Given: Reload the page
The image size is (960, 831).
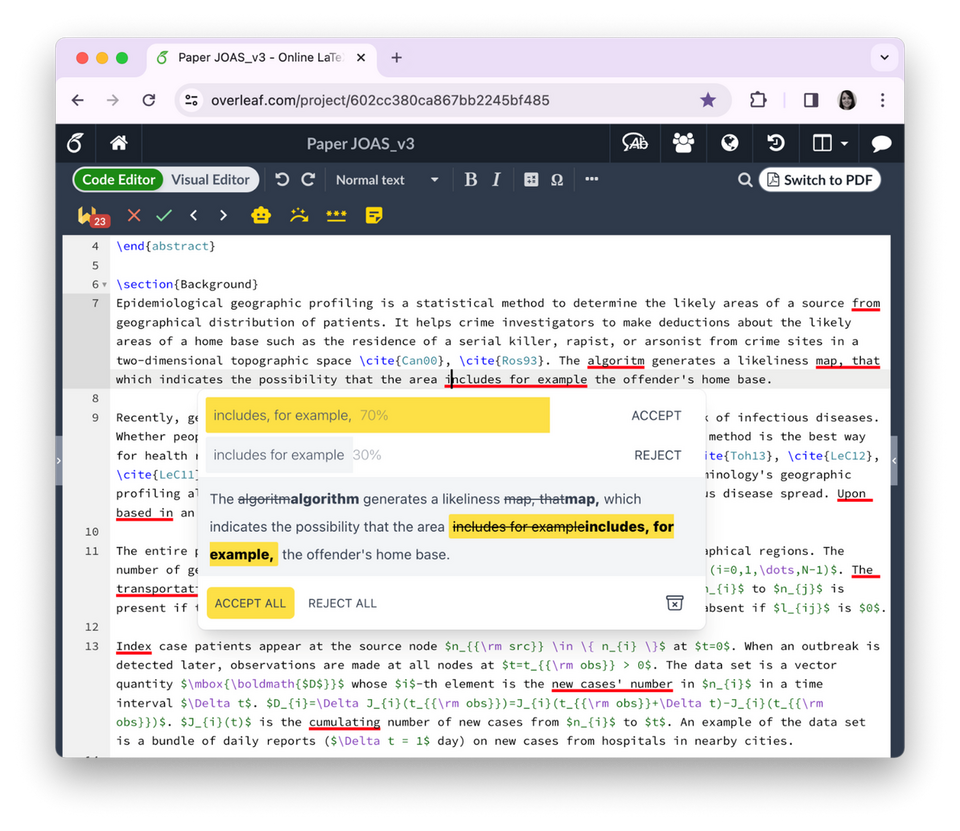Looking at the screenshot, I should pyautogui.click(x=149, y=100).
